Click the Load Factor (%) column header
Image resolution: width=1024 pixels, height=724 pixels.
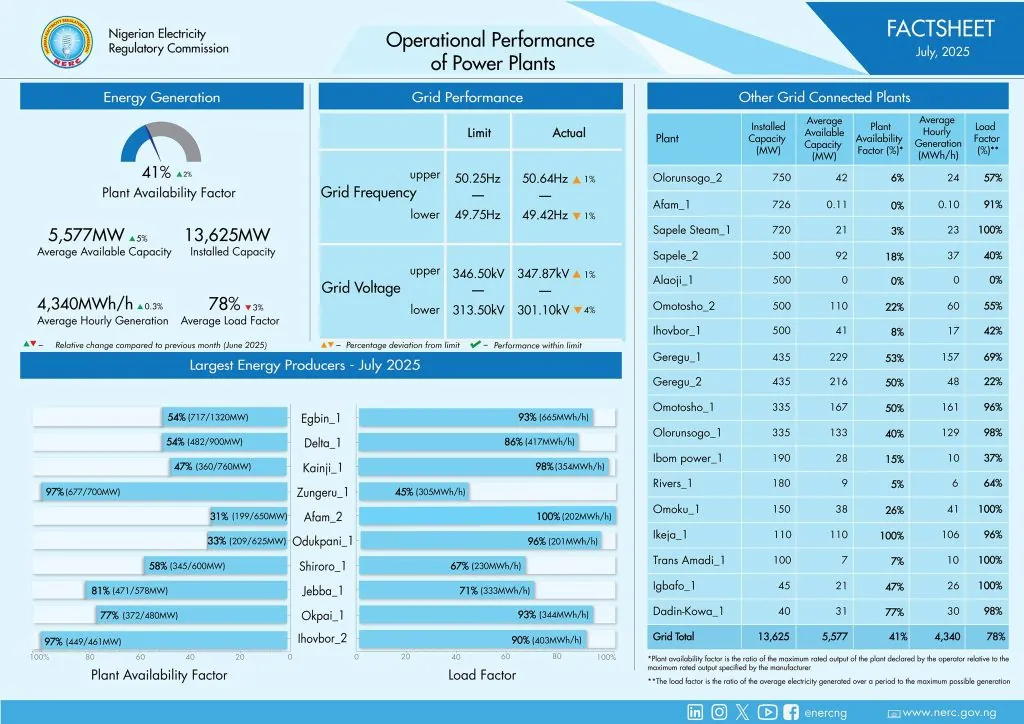coord(985,138)
